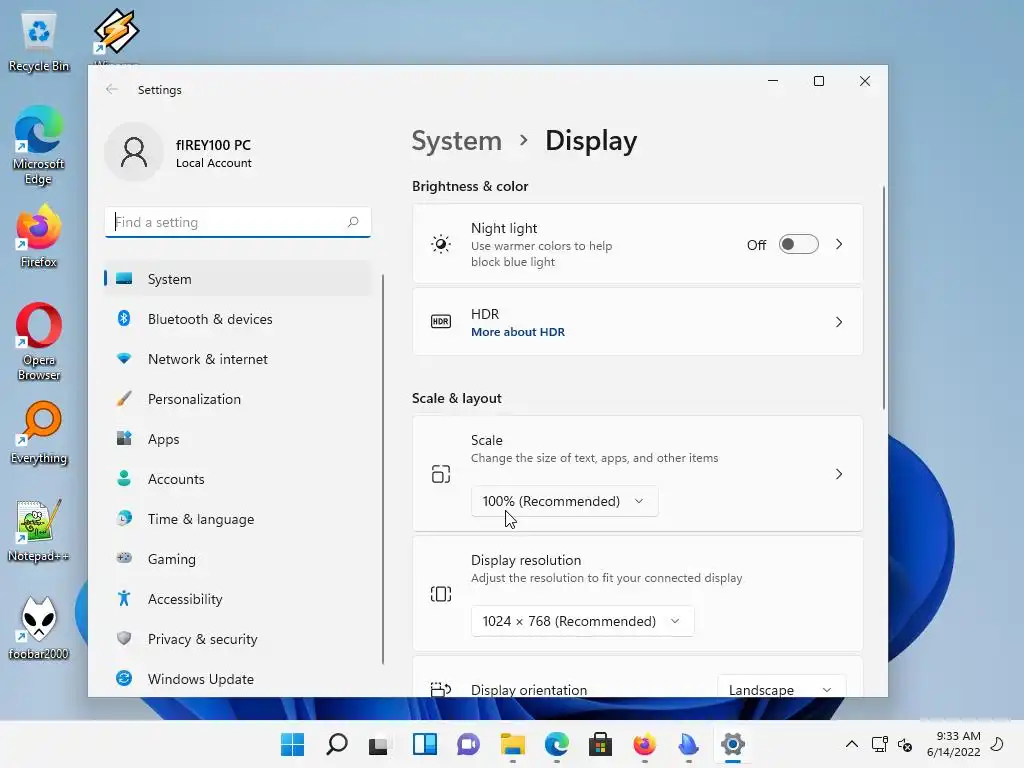Go to Network & internet settings

[x=238, y=359]
